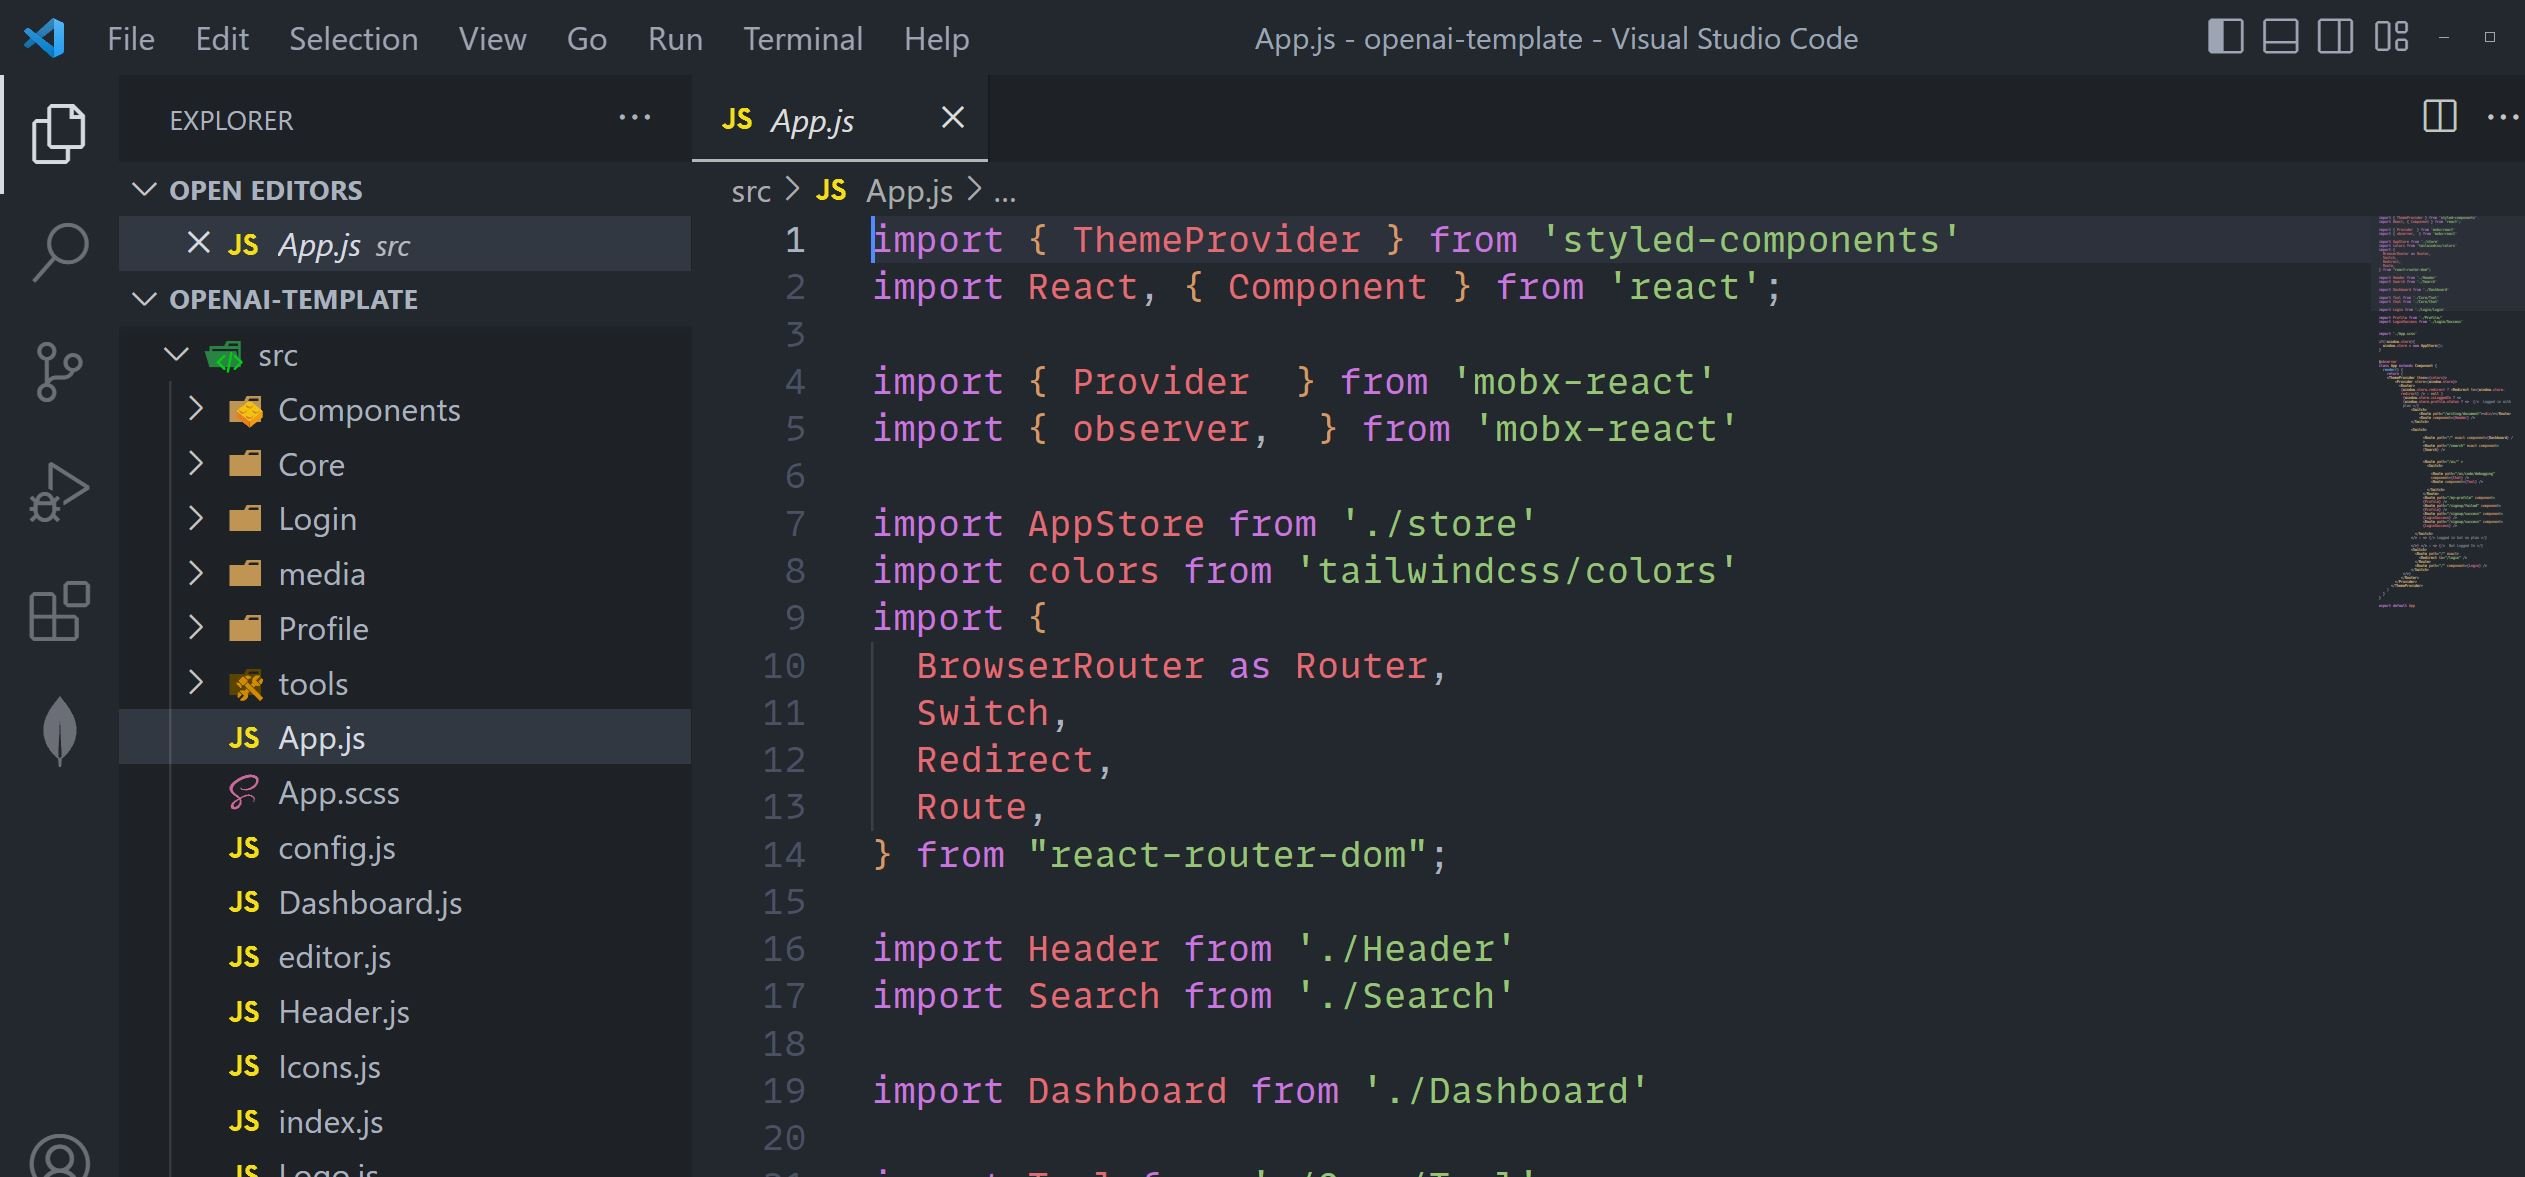2525x1177 pixels.
Task: Expand the Components folder
Action: click(368, 410)
